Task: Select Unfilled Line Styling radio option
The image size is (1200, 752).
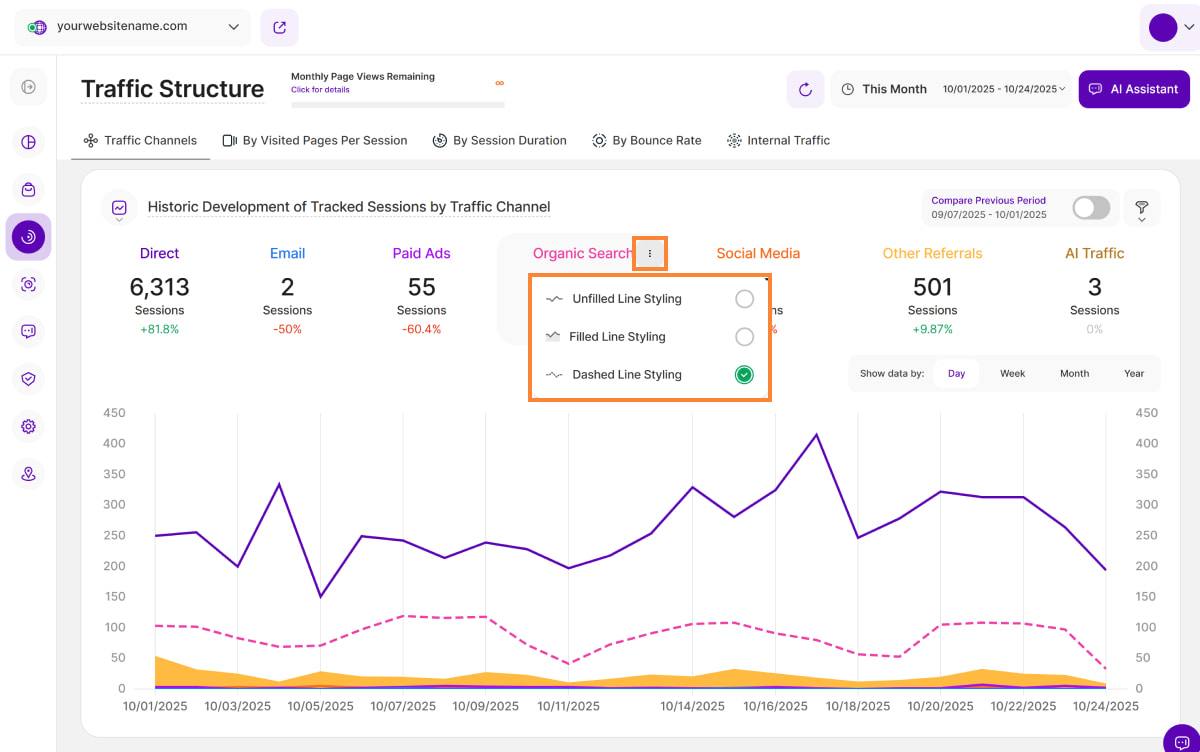Action: [743, 299]
